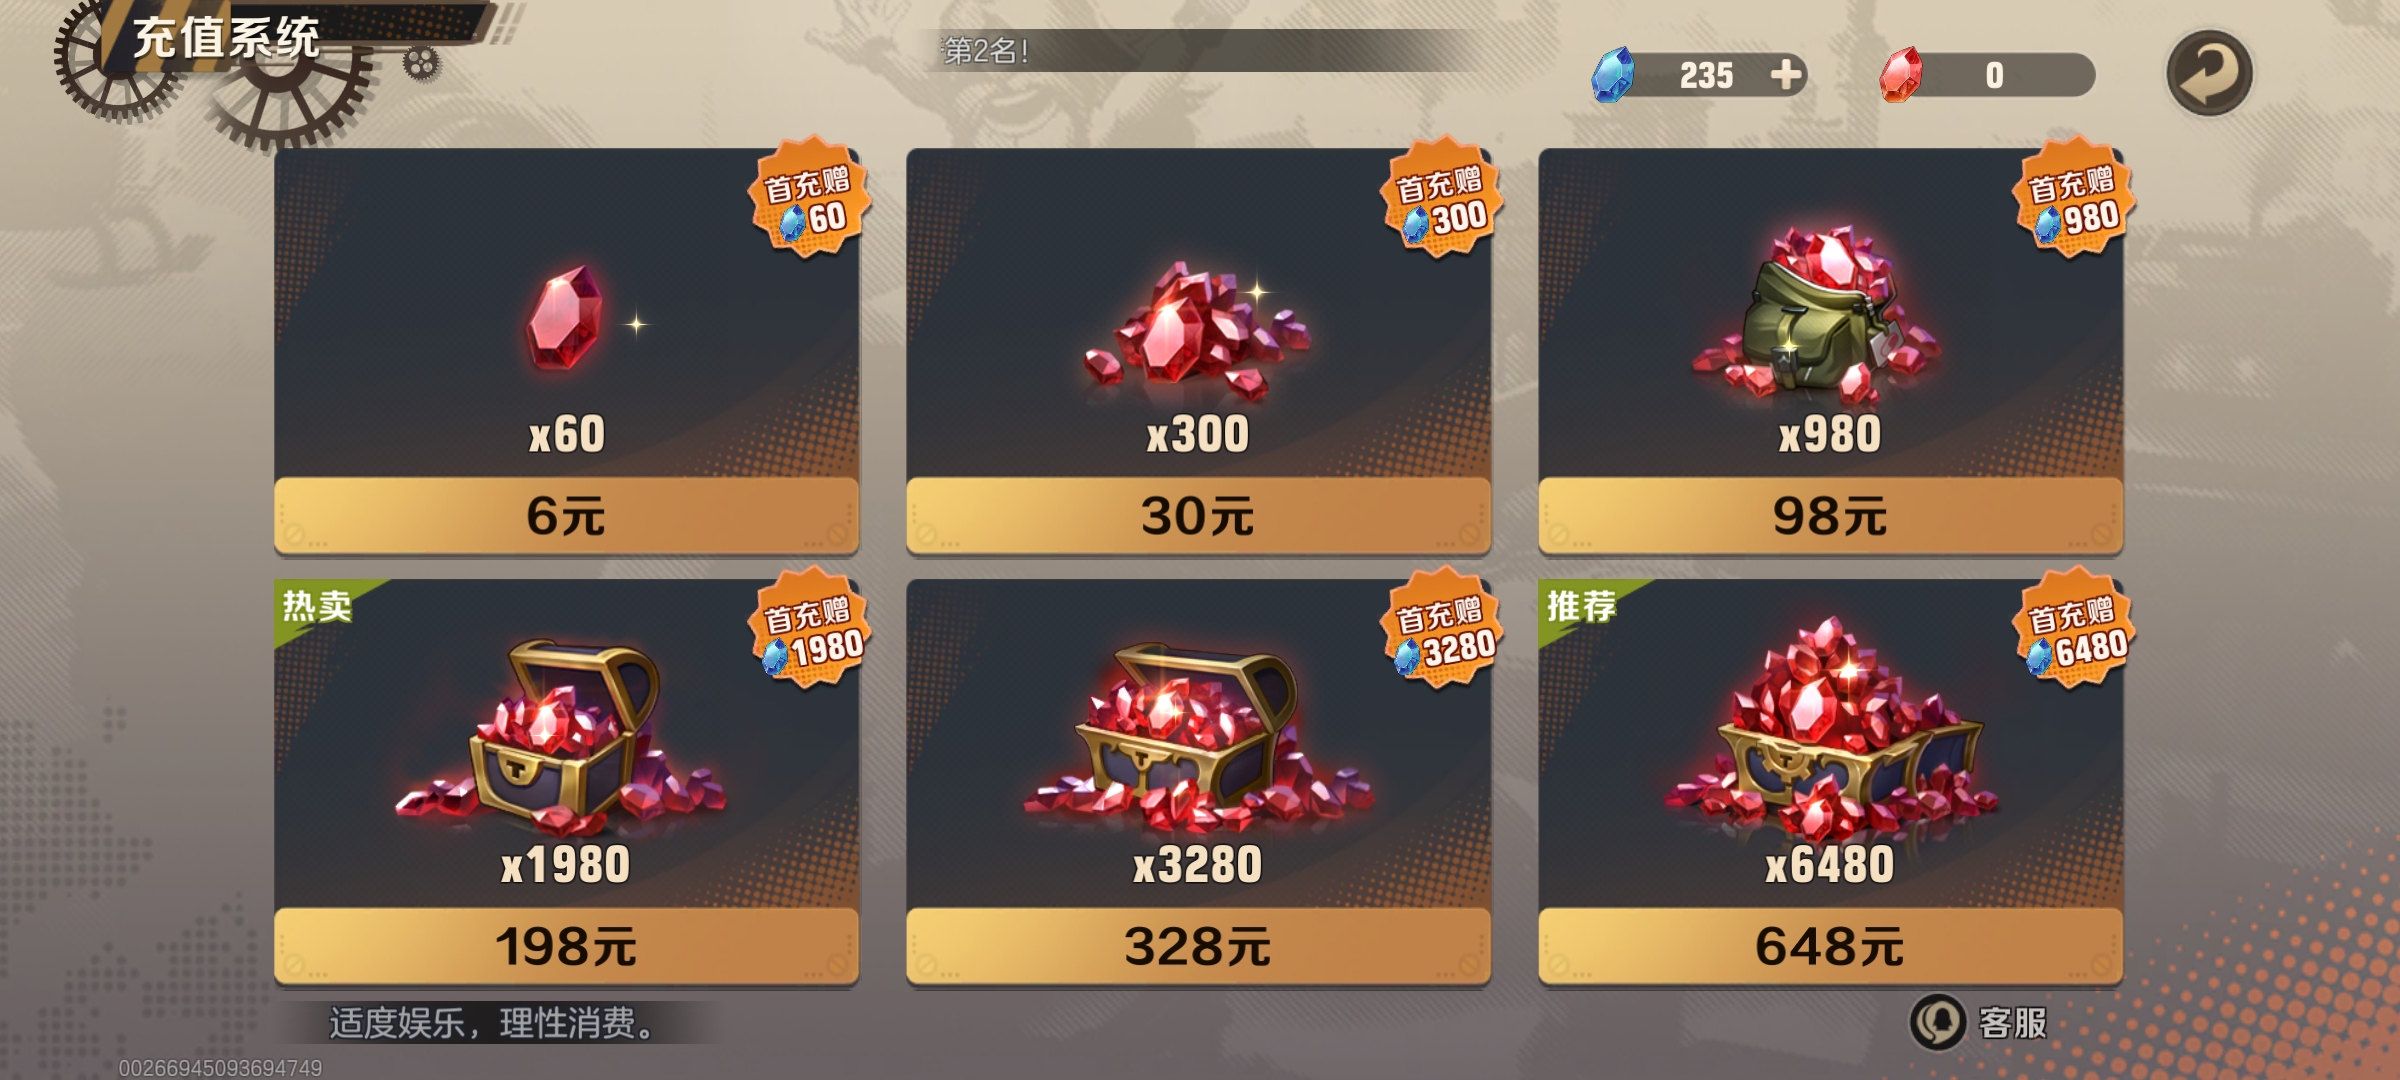Tap the 首充赠 300 bonus badge
The image size is (2400, 1080).
coord(1442,197)
